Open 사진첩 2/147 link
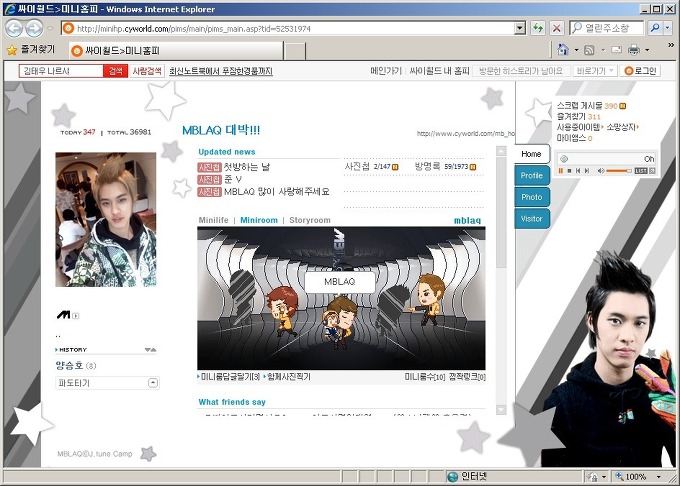680x486 pixels. pos(371,166)
